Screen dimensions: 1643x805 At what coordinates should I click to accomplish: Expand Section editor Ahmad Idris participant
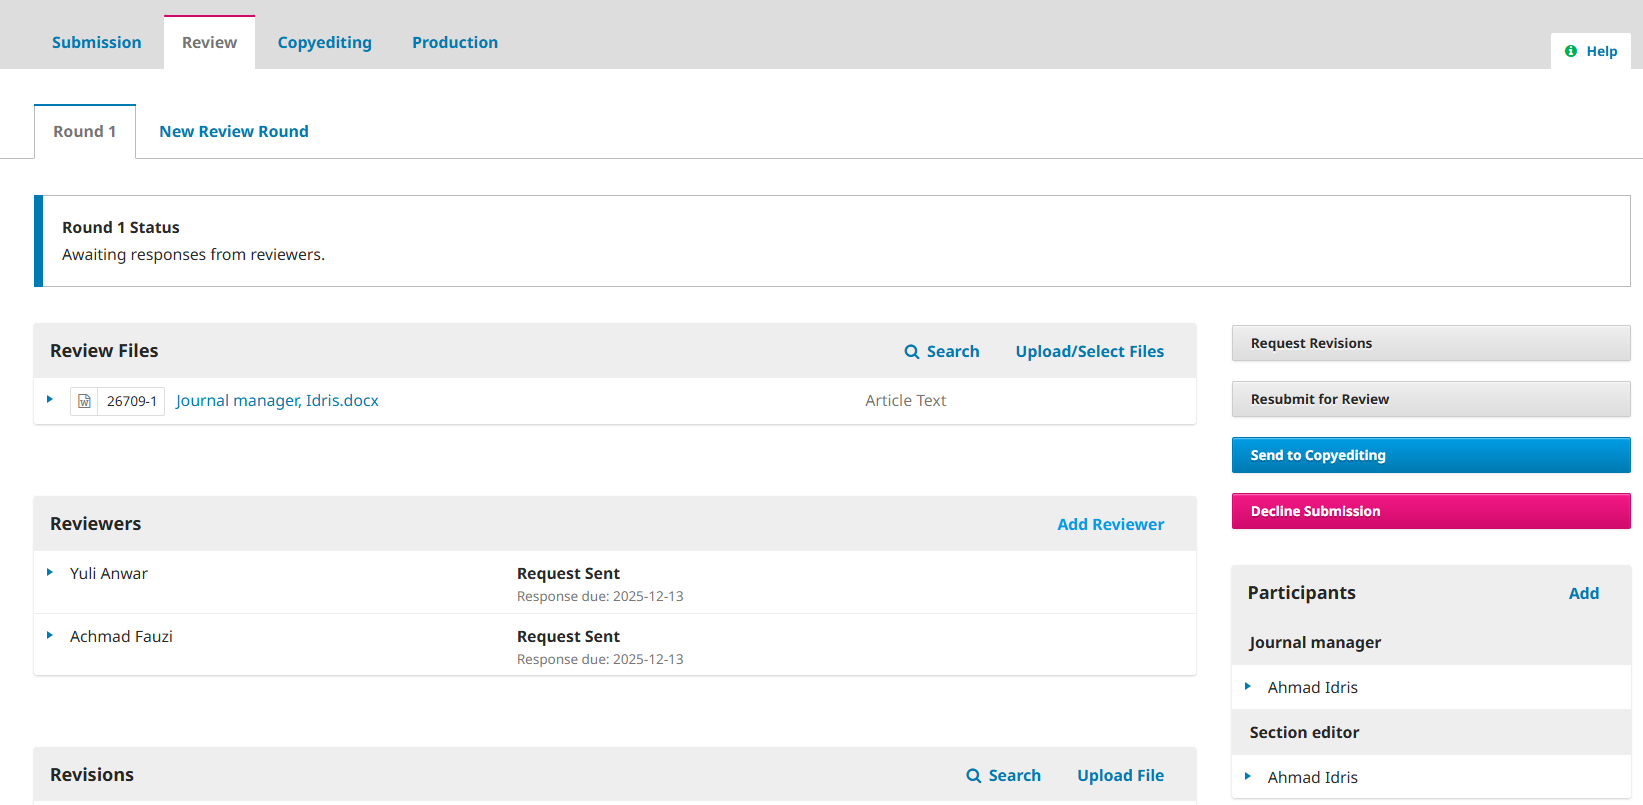1248,777
